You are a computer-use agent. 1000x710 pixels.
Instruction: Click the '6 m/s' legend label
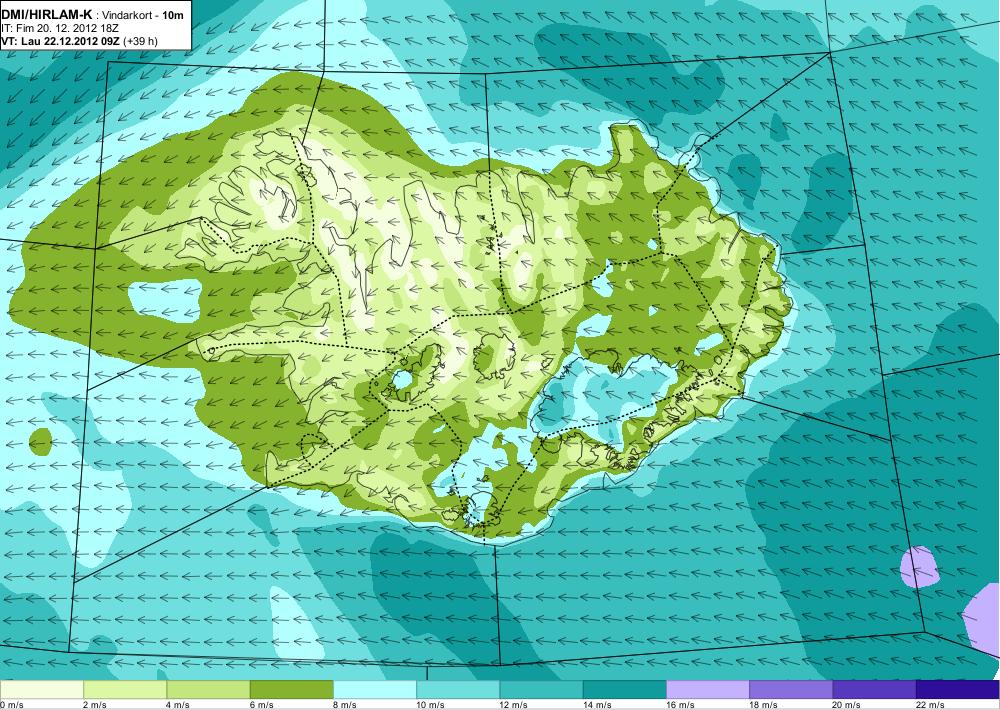tap(261, 705)
